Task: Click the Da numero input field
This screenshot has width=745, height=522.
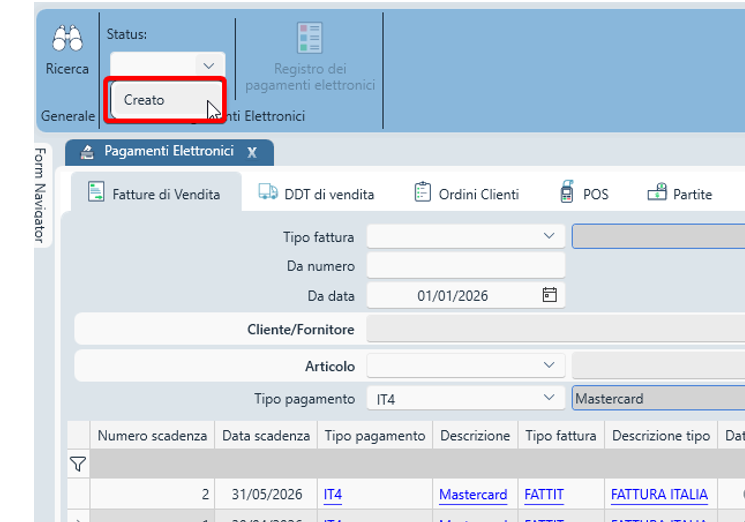Action: [x=466, y=266]
